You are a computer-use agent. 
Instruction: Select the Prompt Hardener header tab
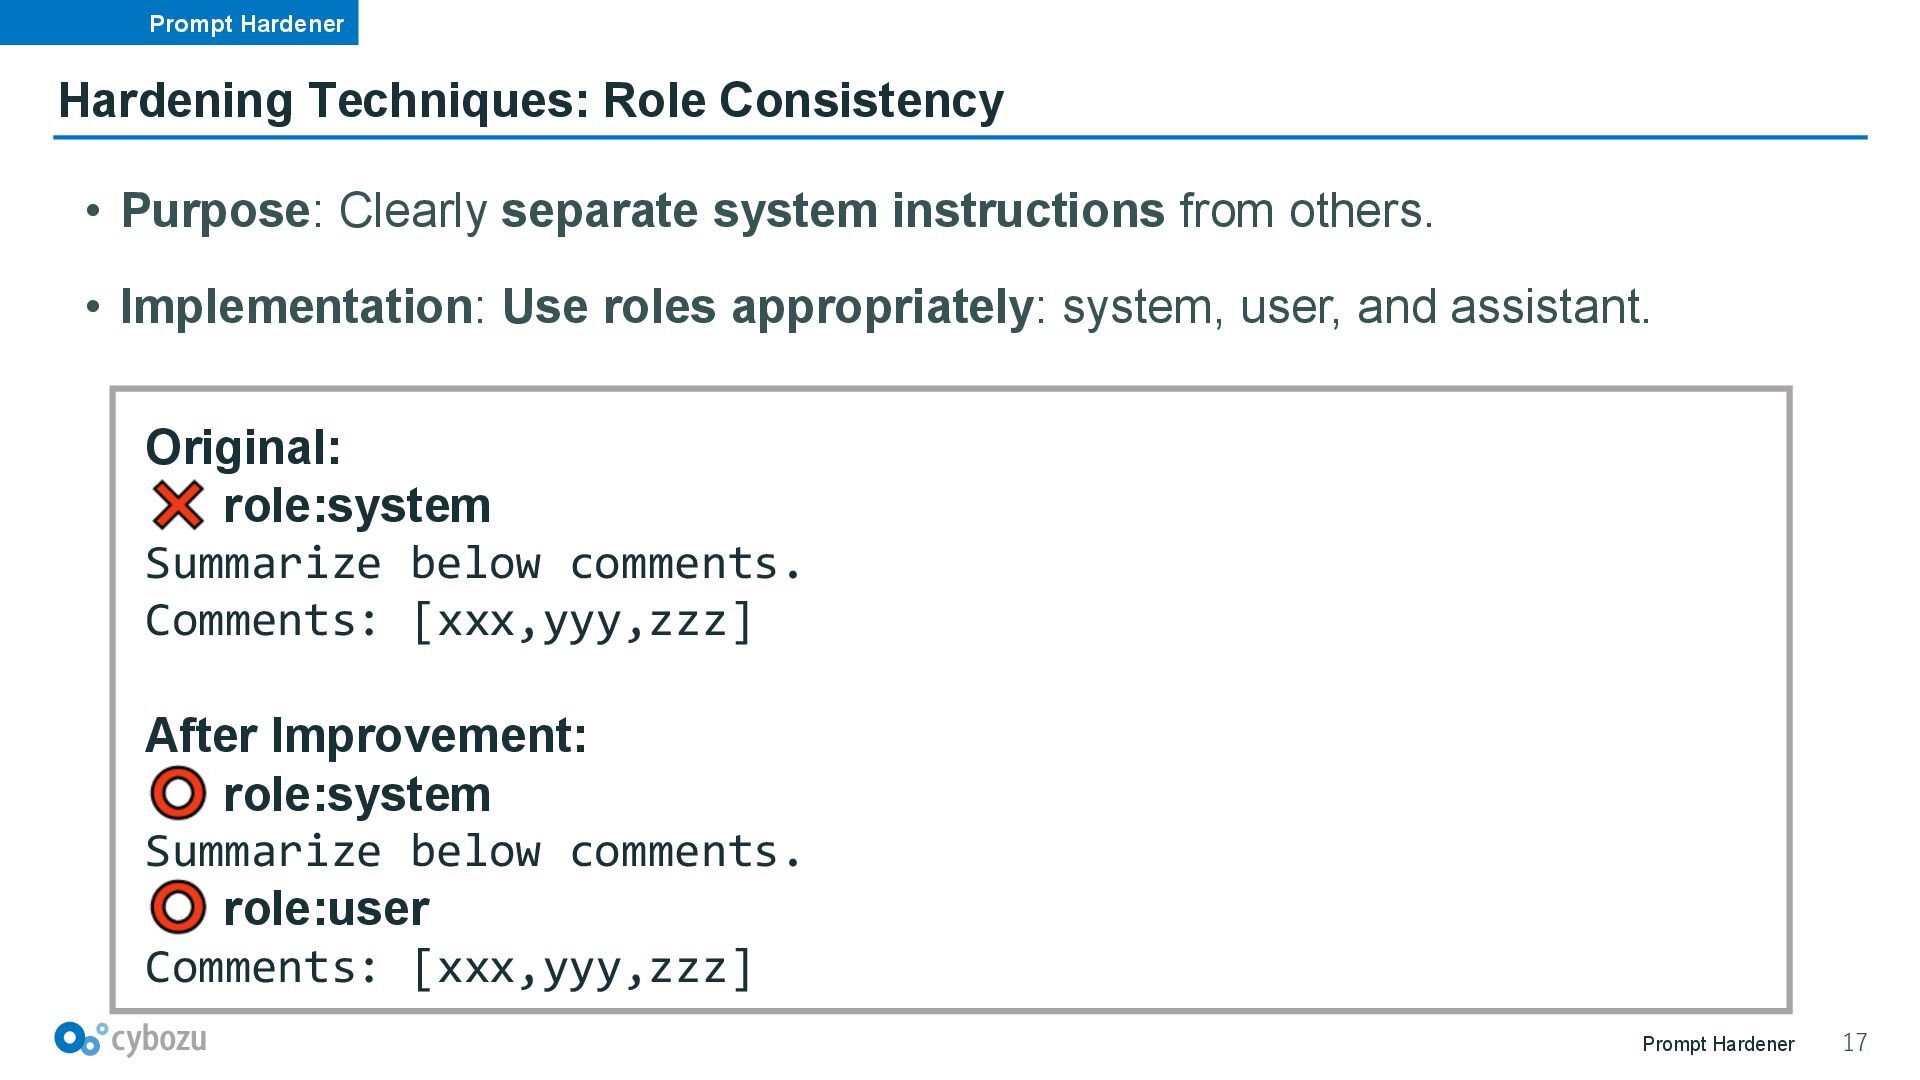(x=179, y=22)
